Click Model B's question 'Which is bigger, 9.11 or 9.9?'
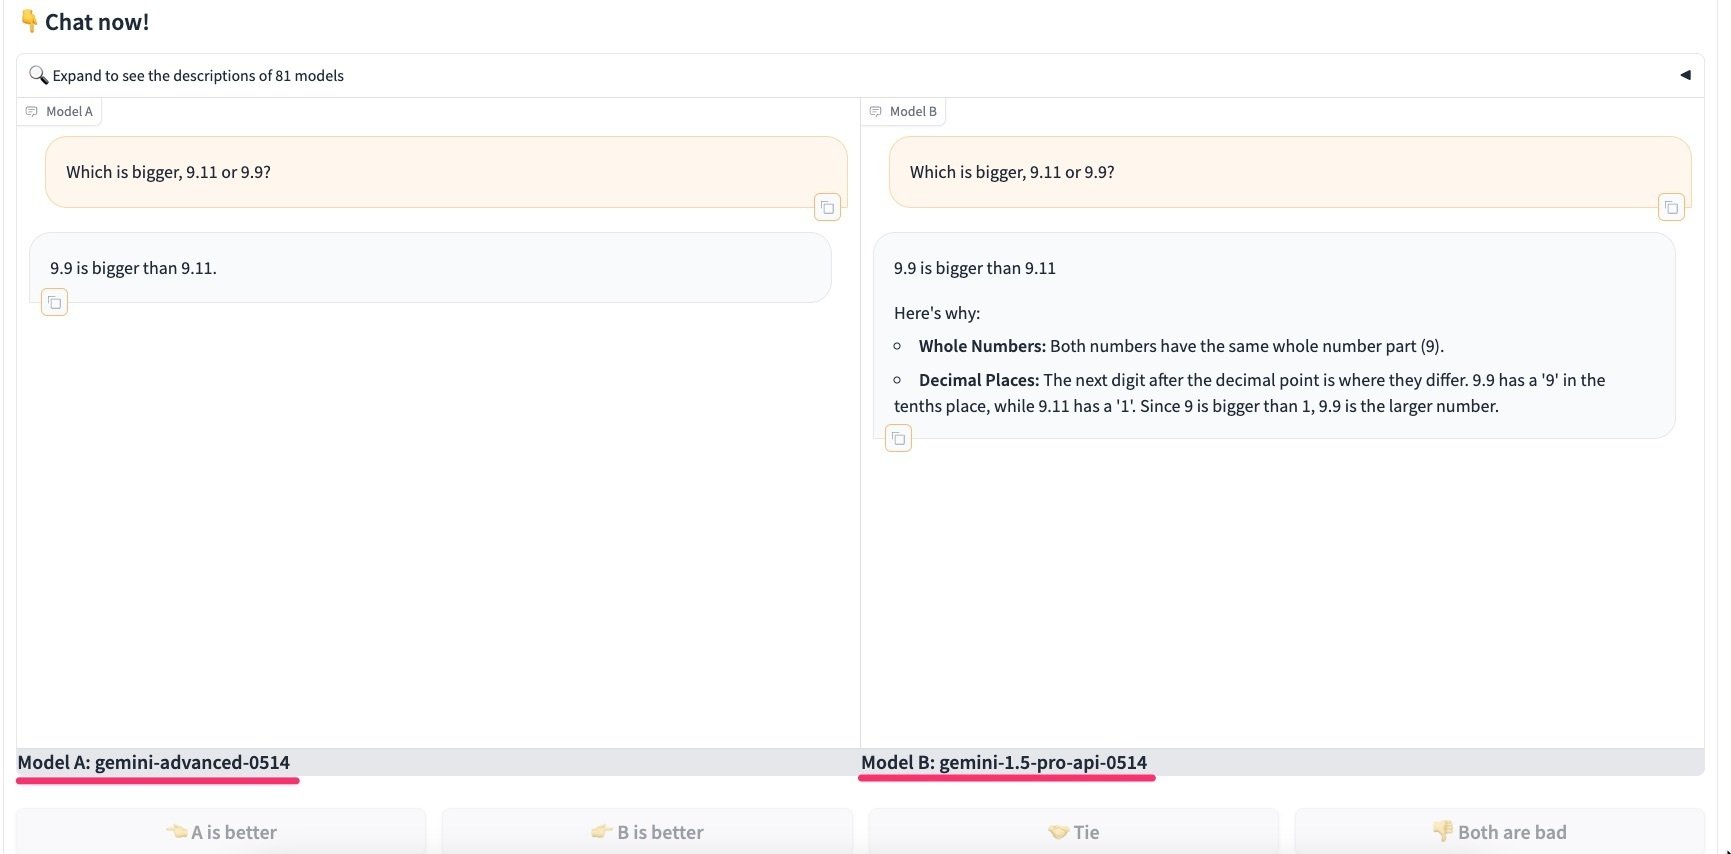This screenshot has height=854, width=1731. tap(1012, 172)
